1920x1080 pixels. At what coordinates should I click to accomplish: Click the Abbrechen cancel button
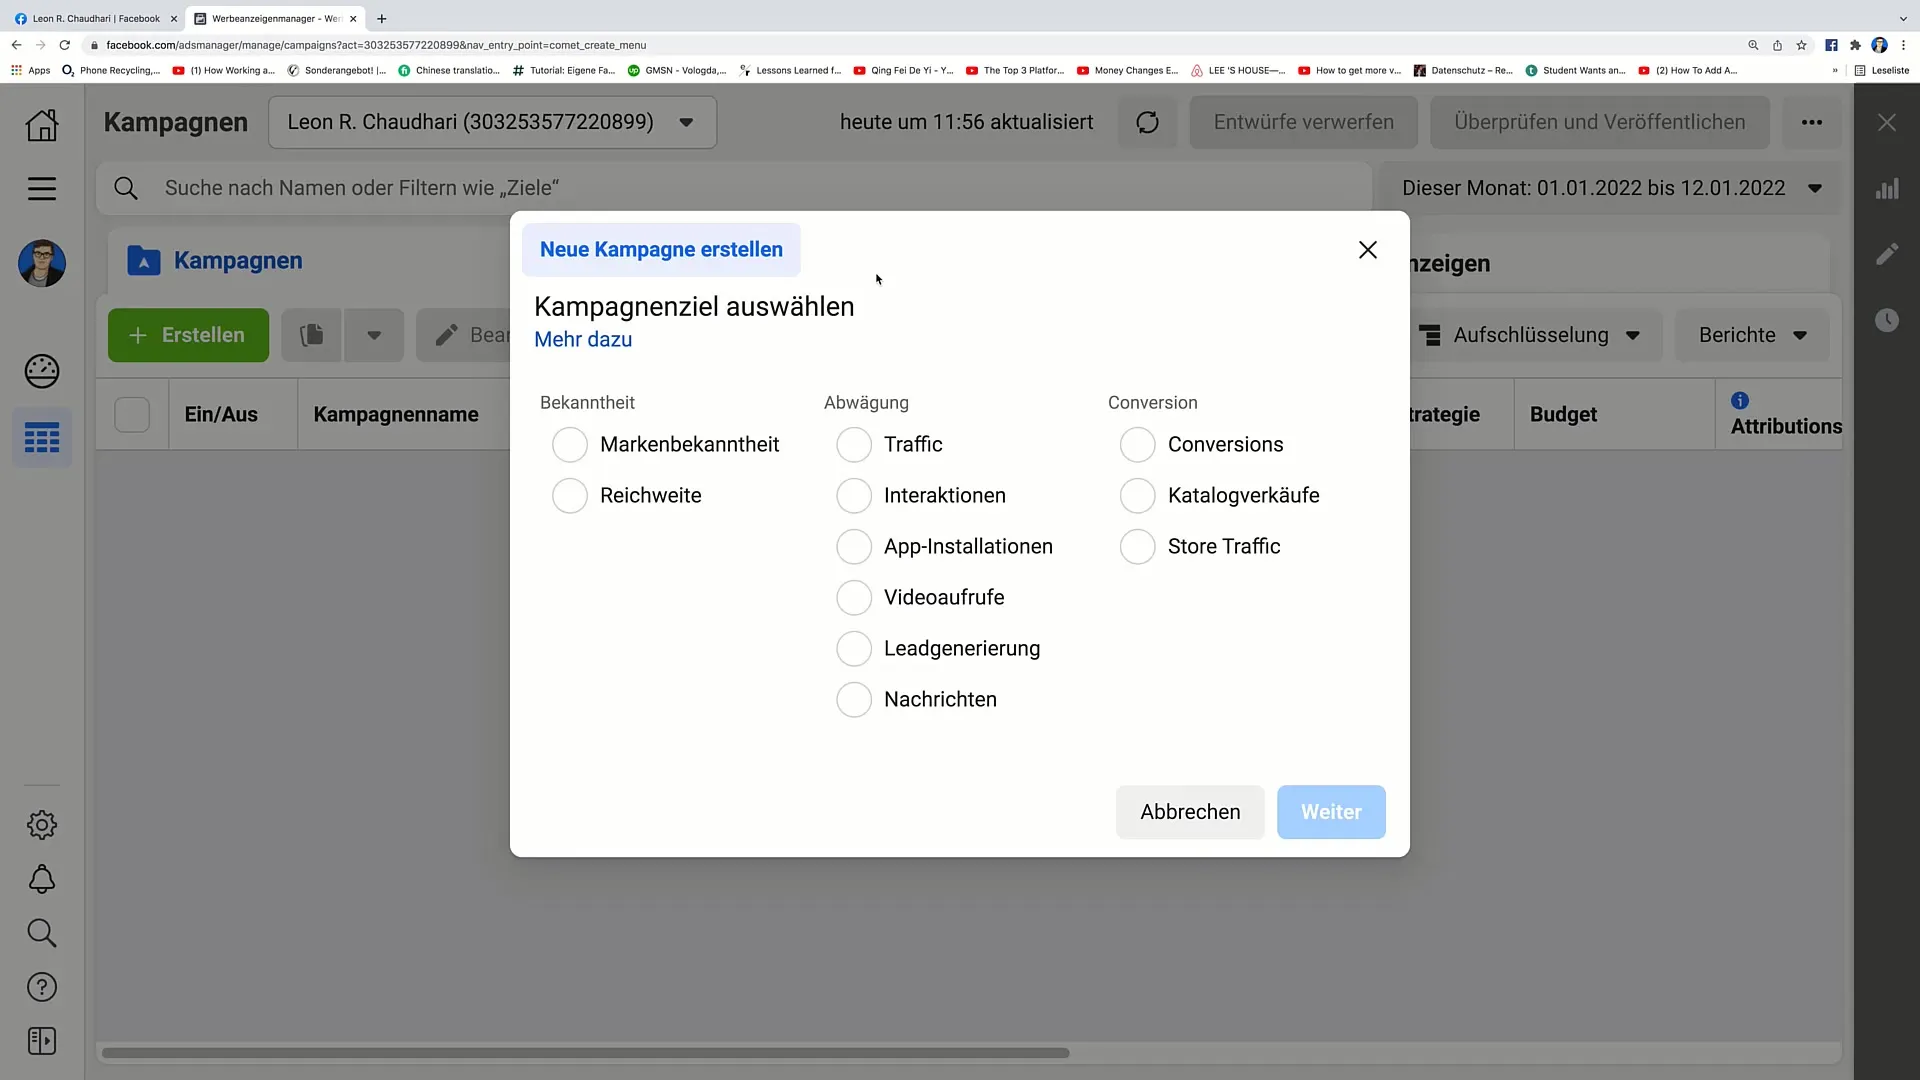pos(1189,811)
